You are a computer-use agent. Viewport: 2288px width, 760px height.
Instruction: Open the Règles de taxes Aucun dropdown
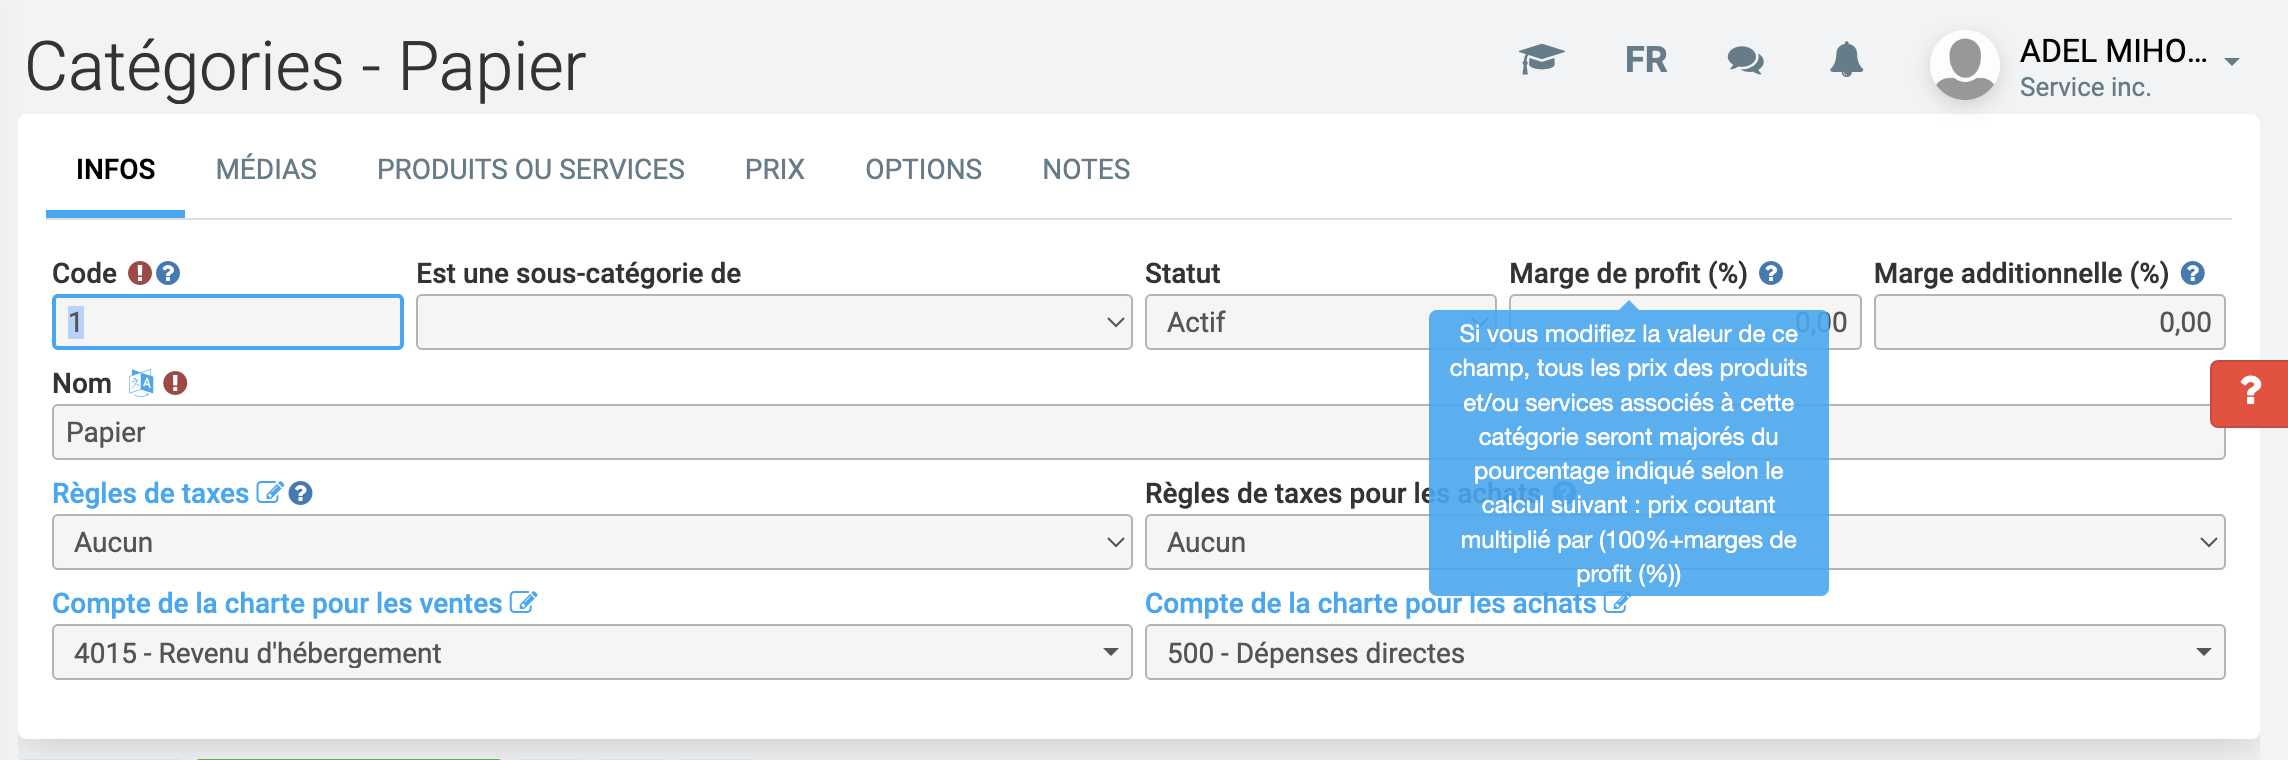click(x=591, y=542)
